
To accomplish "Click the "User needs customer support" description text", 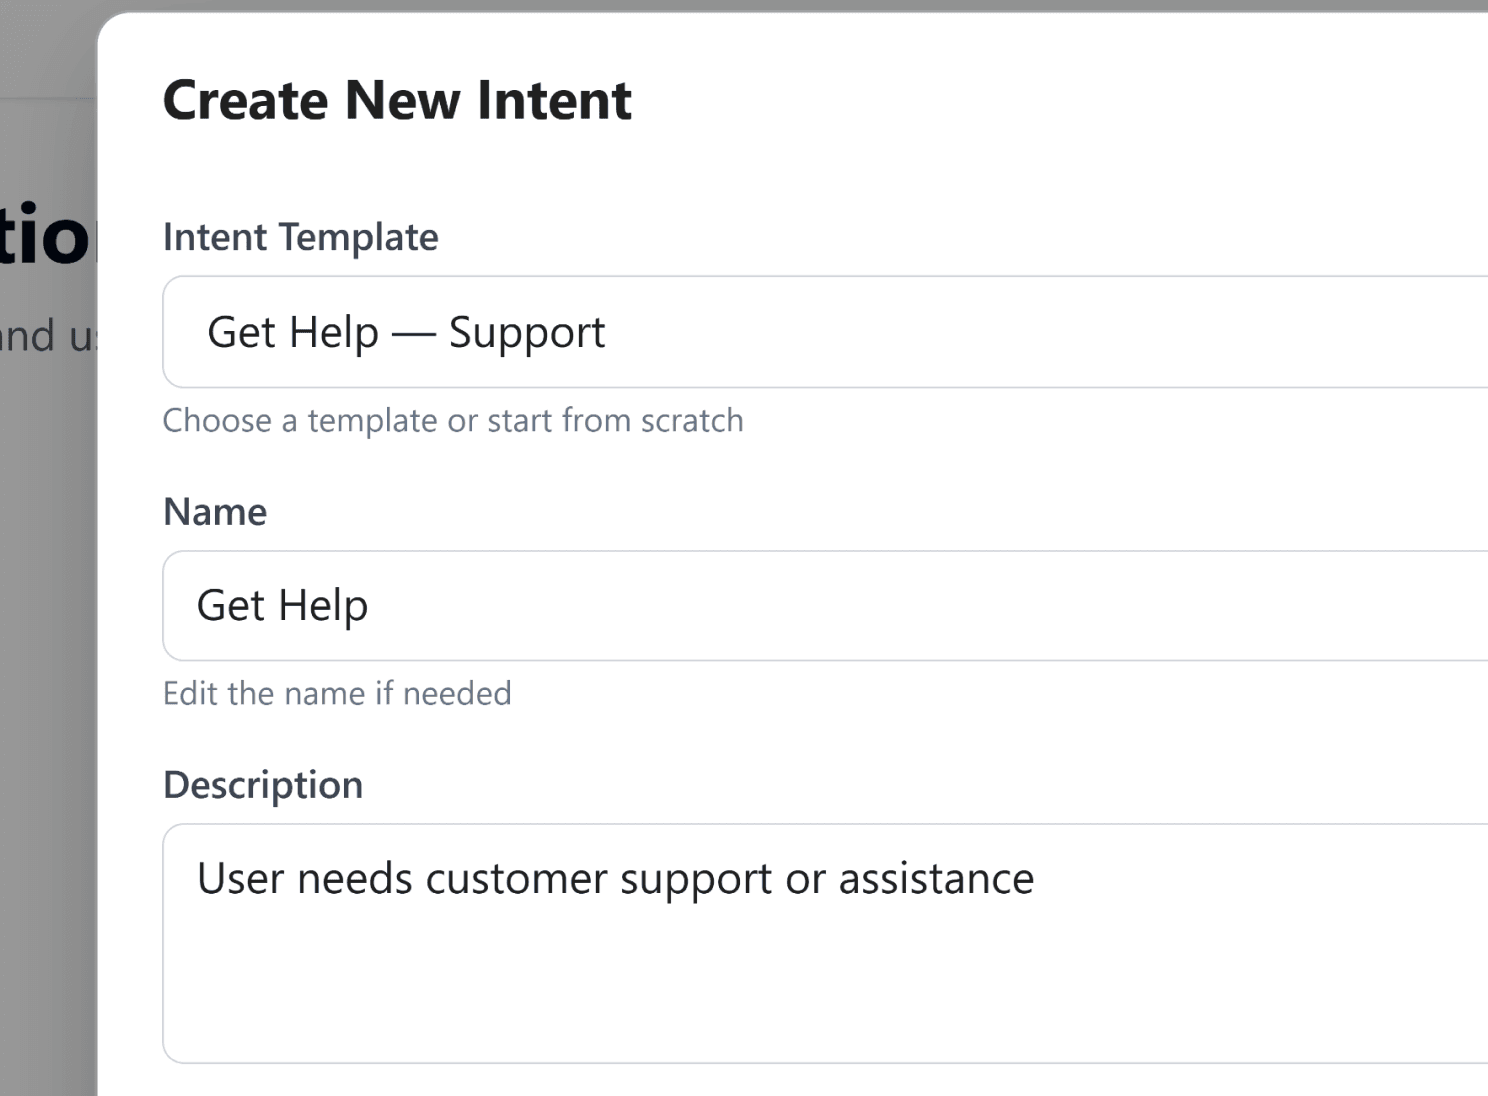I will 406,879.
